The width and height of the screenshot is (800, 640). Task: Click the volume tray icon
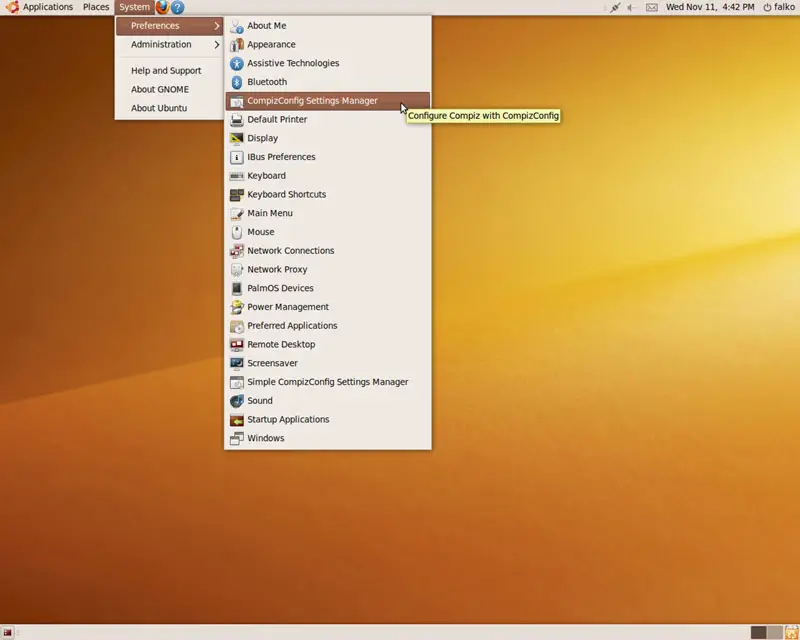click(x=632, y=7)
